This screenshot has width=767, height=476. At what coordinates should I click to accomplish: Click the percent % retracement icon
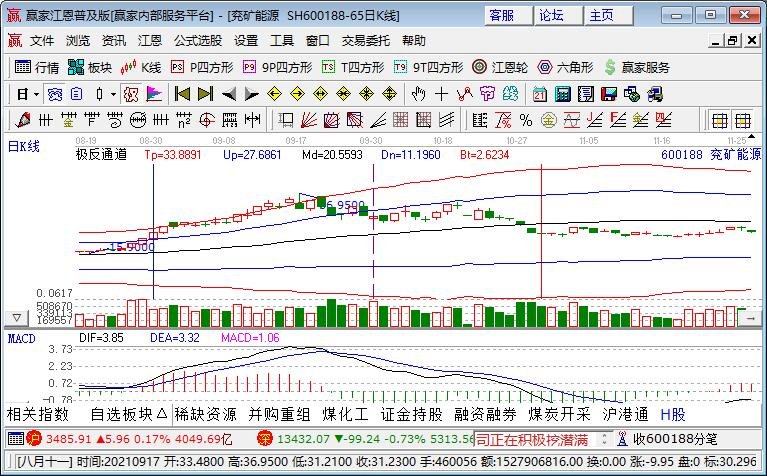pyautogui.click(x=526, y=120)
